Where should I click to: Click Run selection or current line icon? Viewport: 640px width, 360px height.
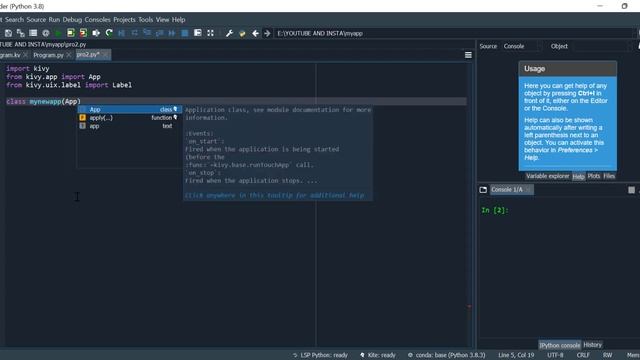pyautogui.click(x=96, y=33)
